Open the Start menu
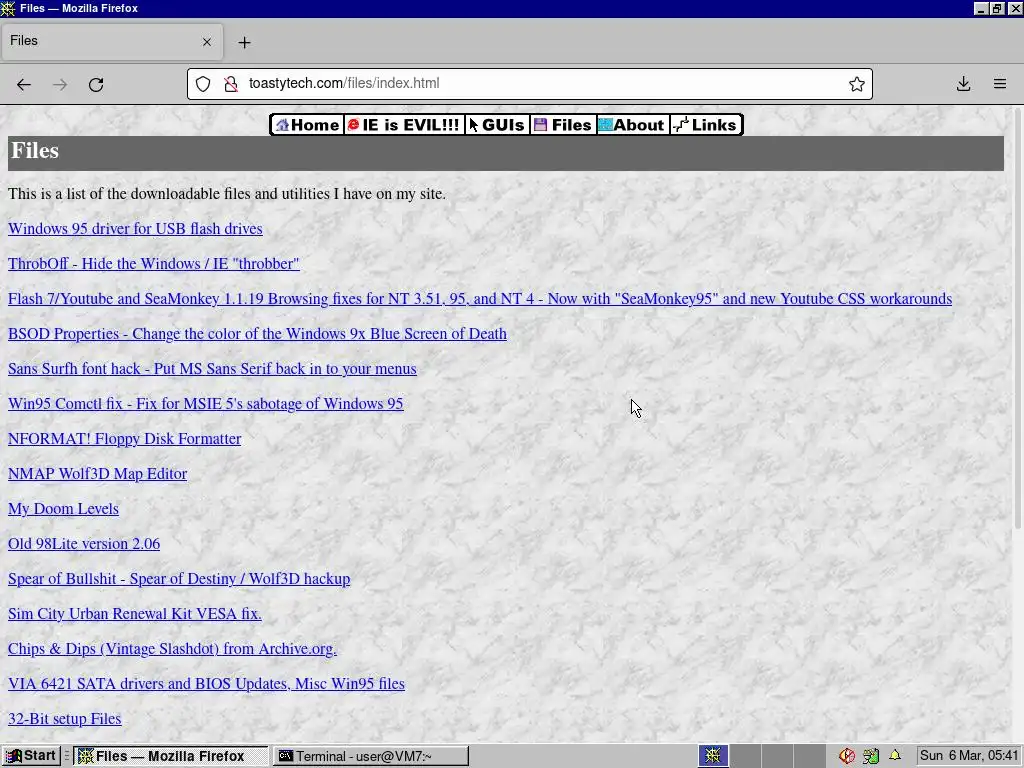Image resolution: width=1024 pixels, height=768 pixels. [x=31, y=756]
